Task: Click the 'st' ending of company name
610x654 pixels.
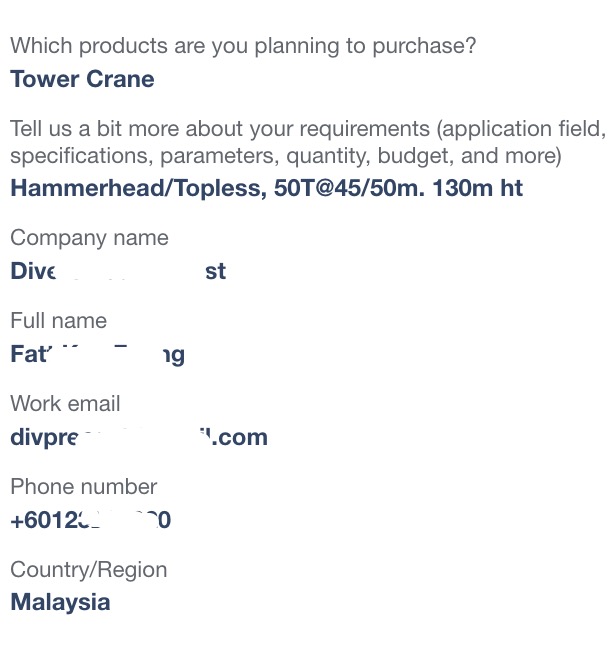Action: click(216, 272)
